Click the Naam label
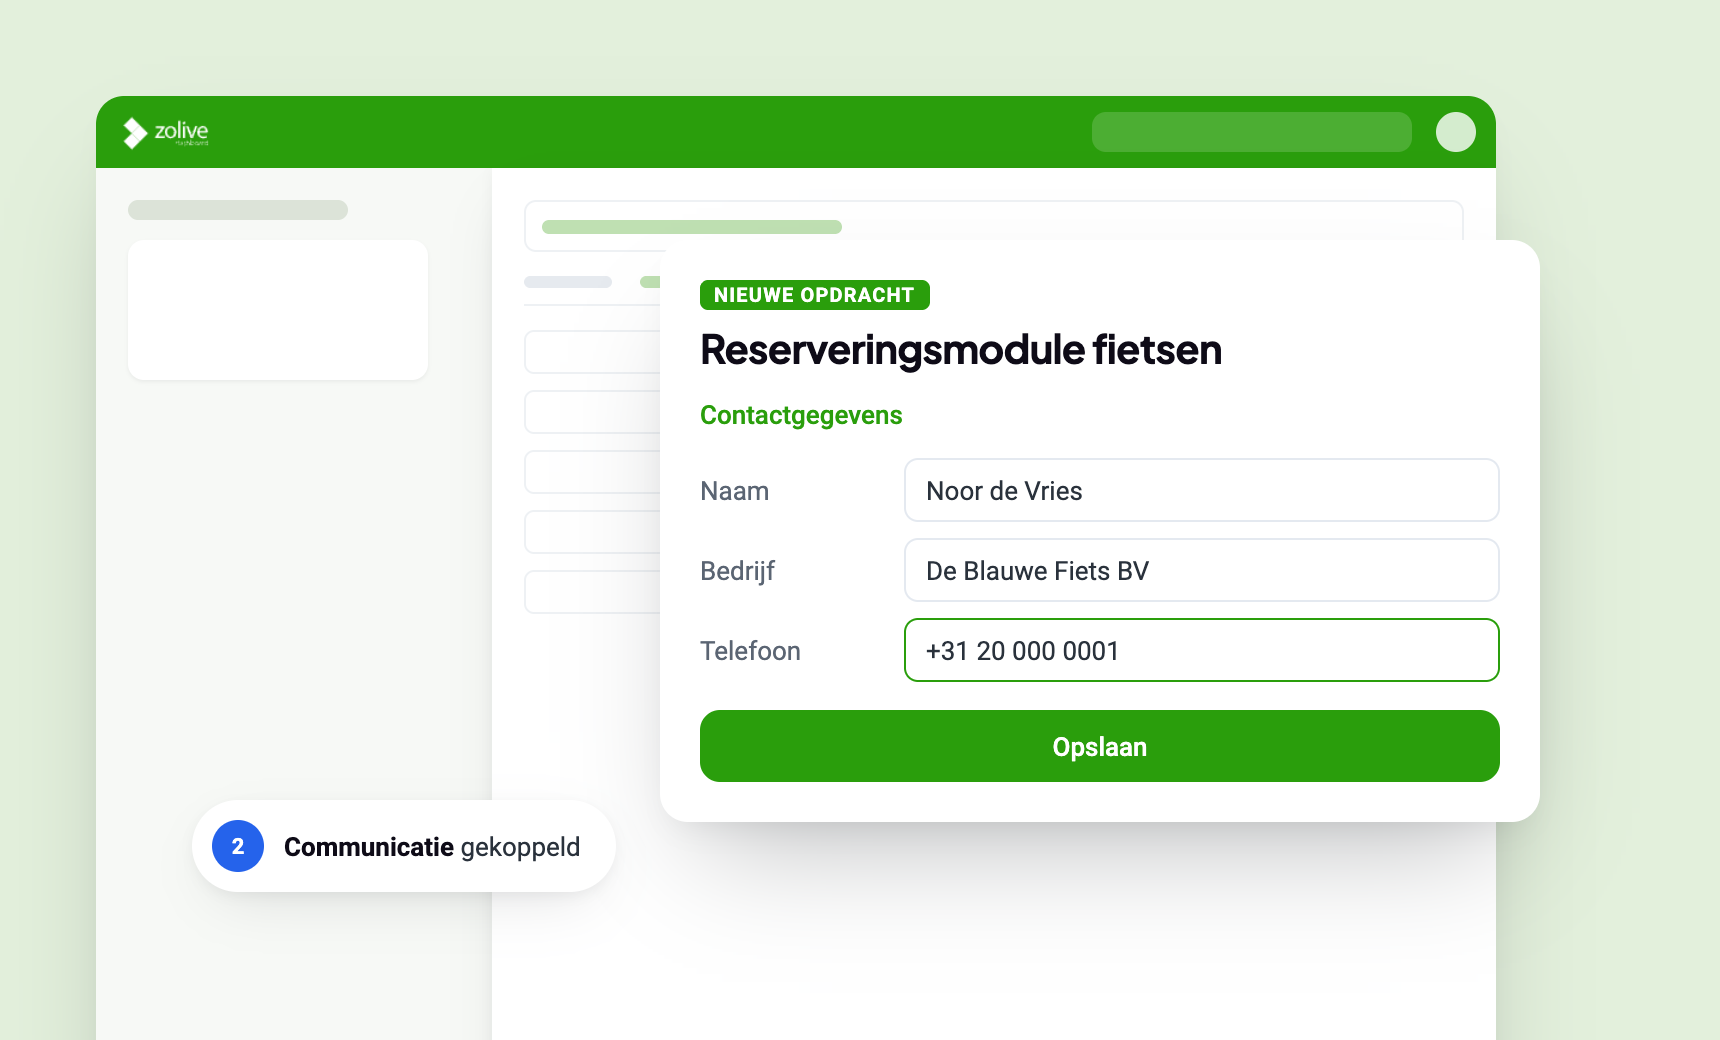1720x1040 pixels. 735,491
